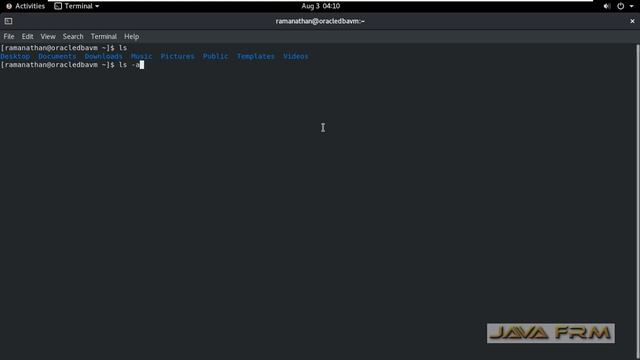Click the Aug 3 04:10 clock
The image size is (640, 360).
[x=320, y=6]
